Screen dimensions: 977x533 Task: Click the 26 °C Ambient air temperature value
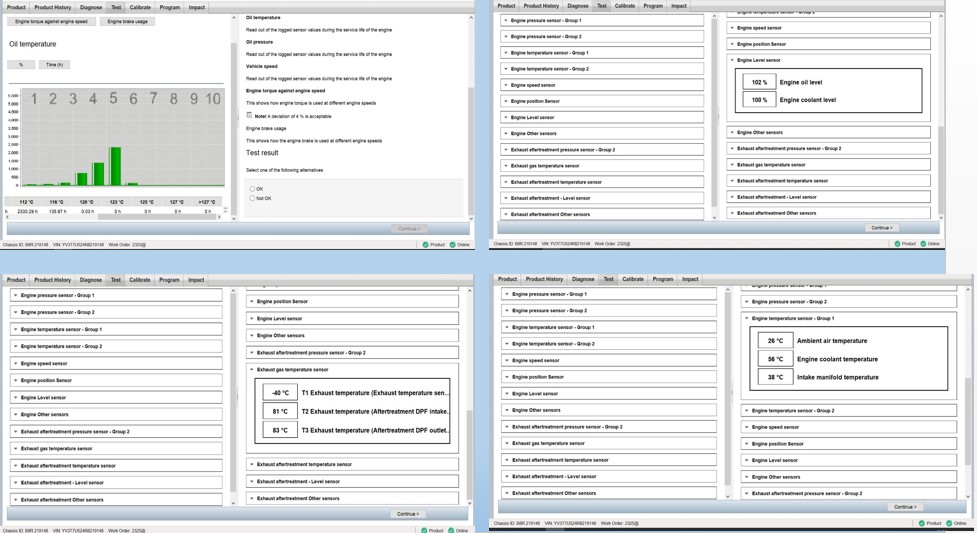pyautogui.click(x=775, y=340)
